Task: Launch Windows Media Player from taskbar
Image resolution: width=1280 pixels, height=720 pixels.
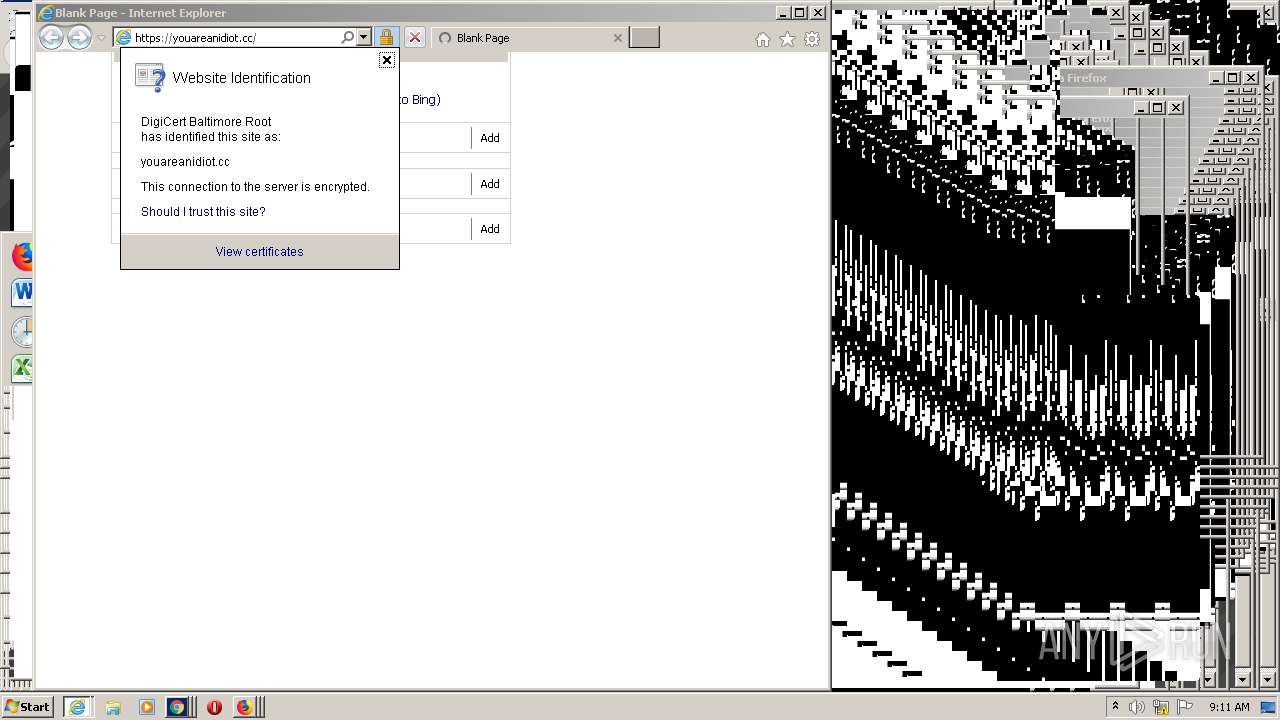Action: (147, 707)
